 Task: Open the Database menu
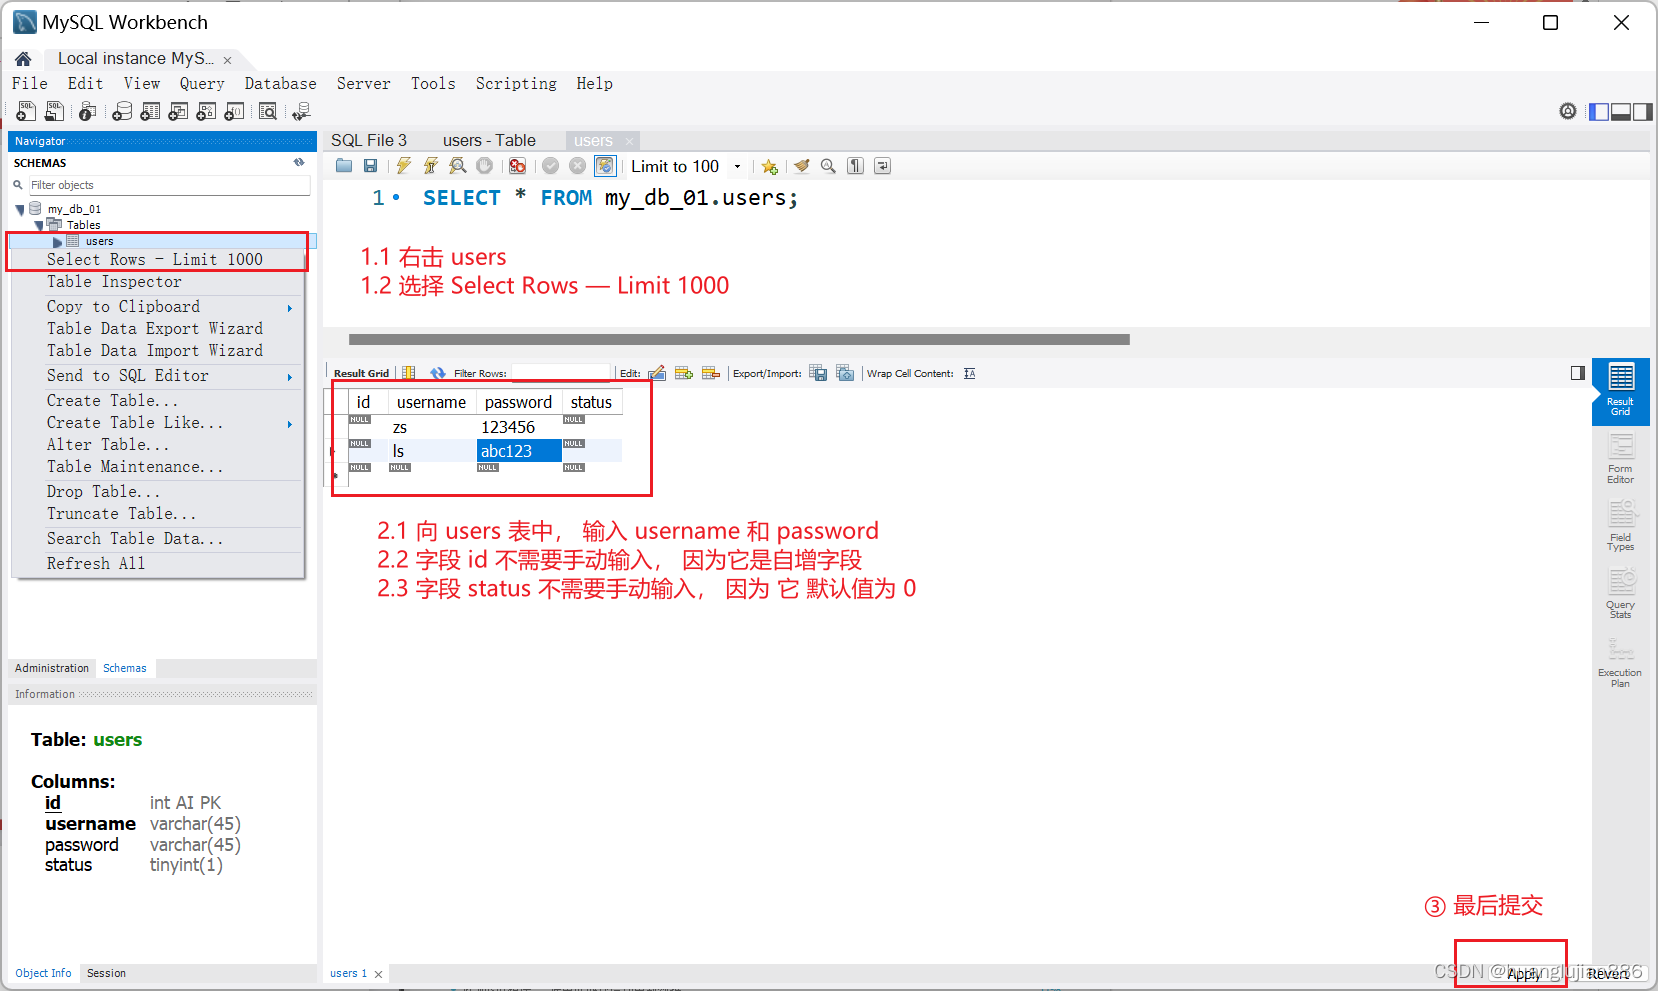280,84
